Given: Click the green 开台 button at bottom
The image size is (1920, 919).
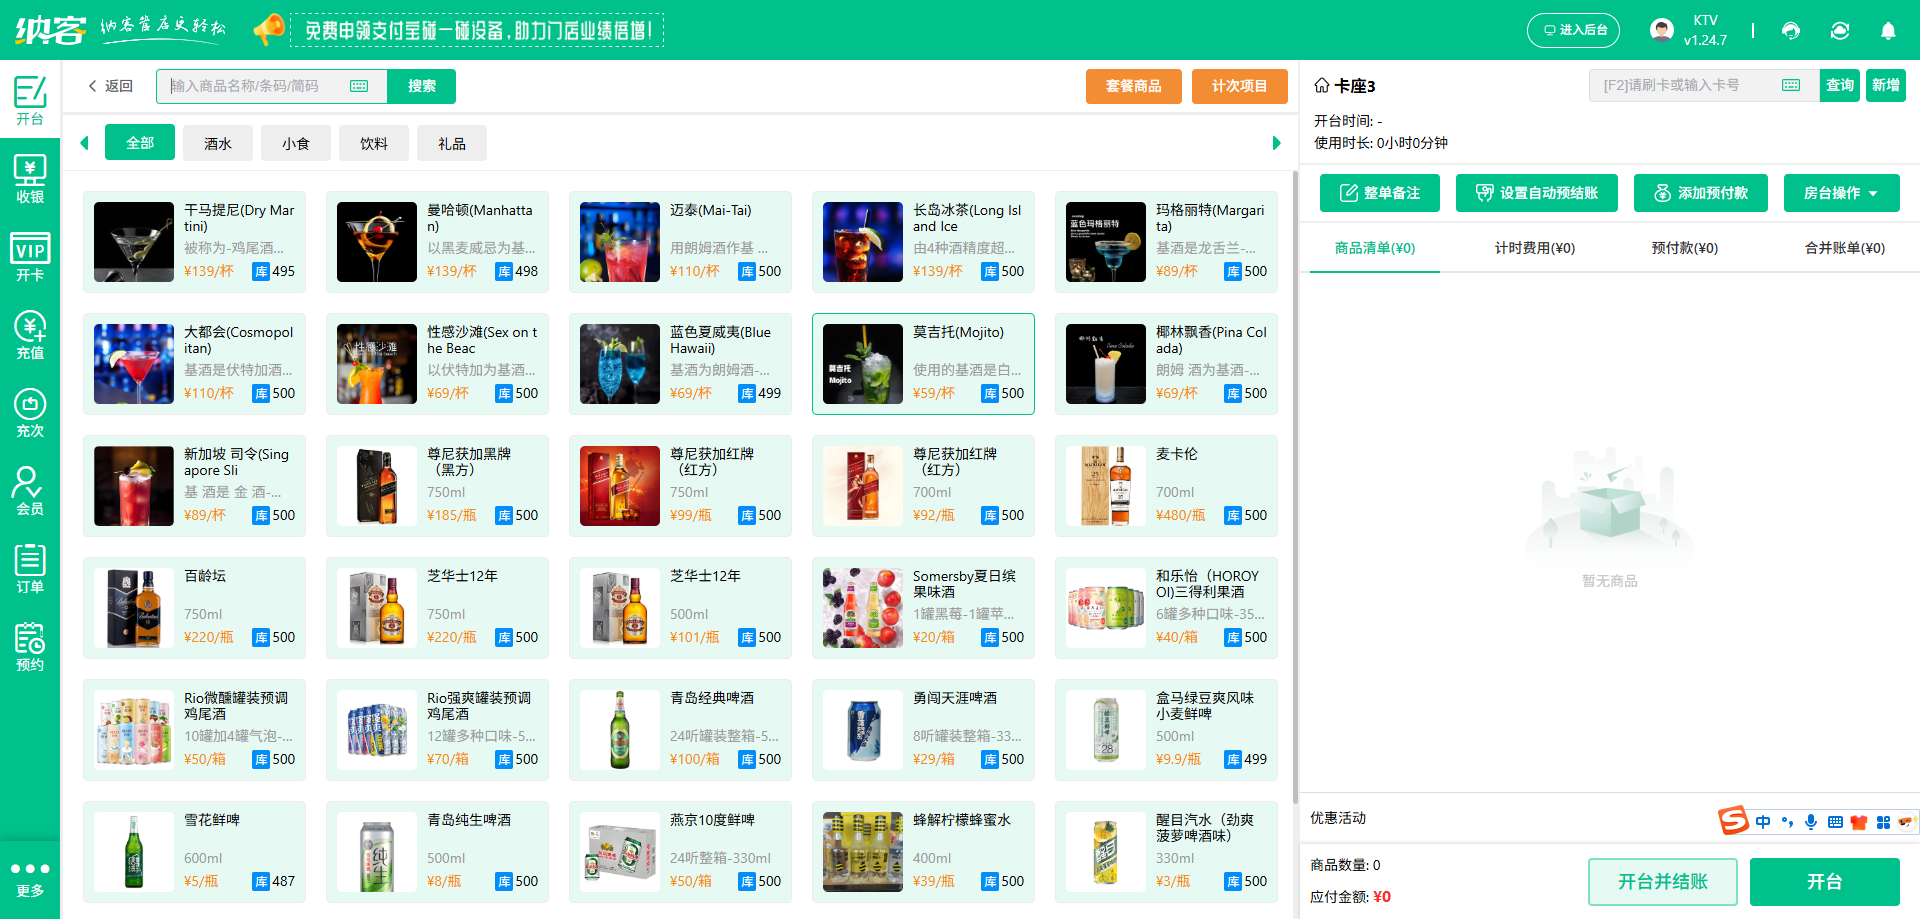Looking at the screenshot, I should coord(1825,882).
